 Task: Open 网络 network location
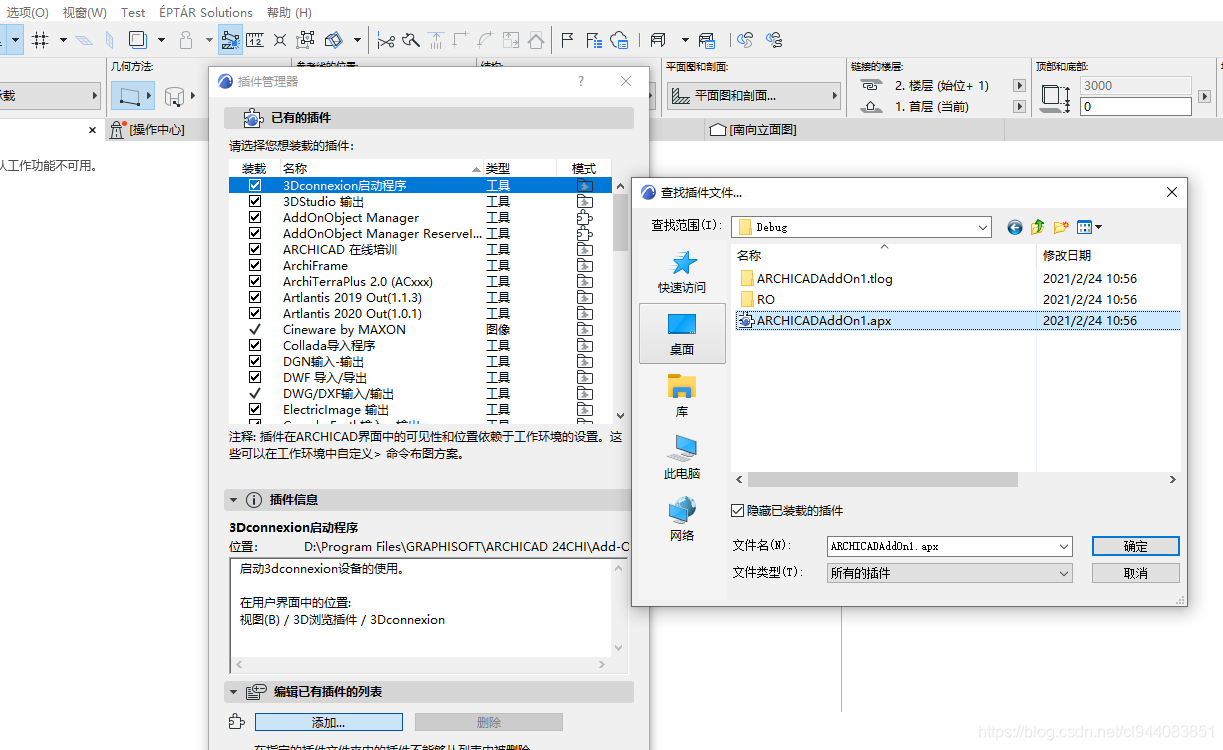682,520
